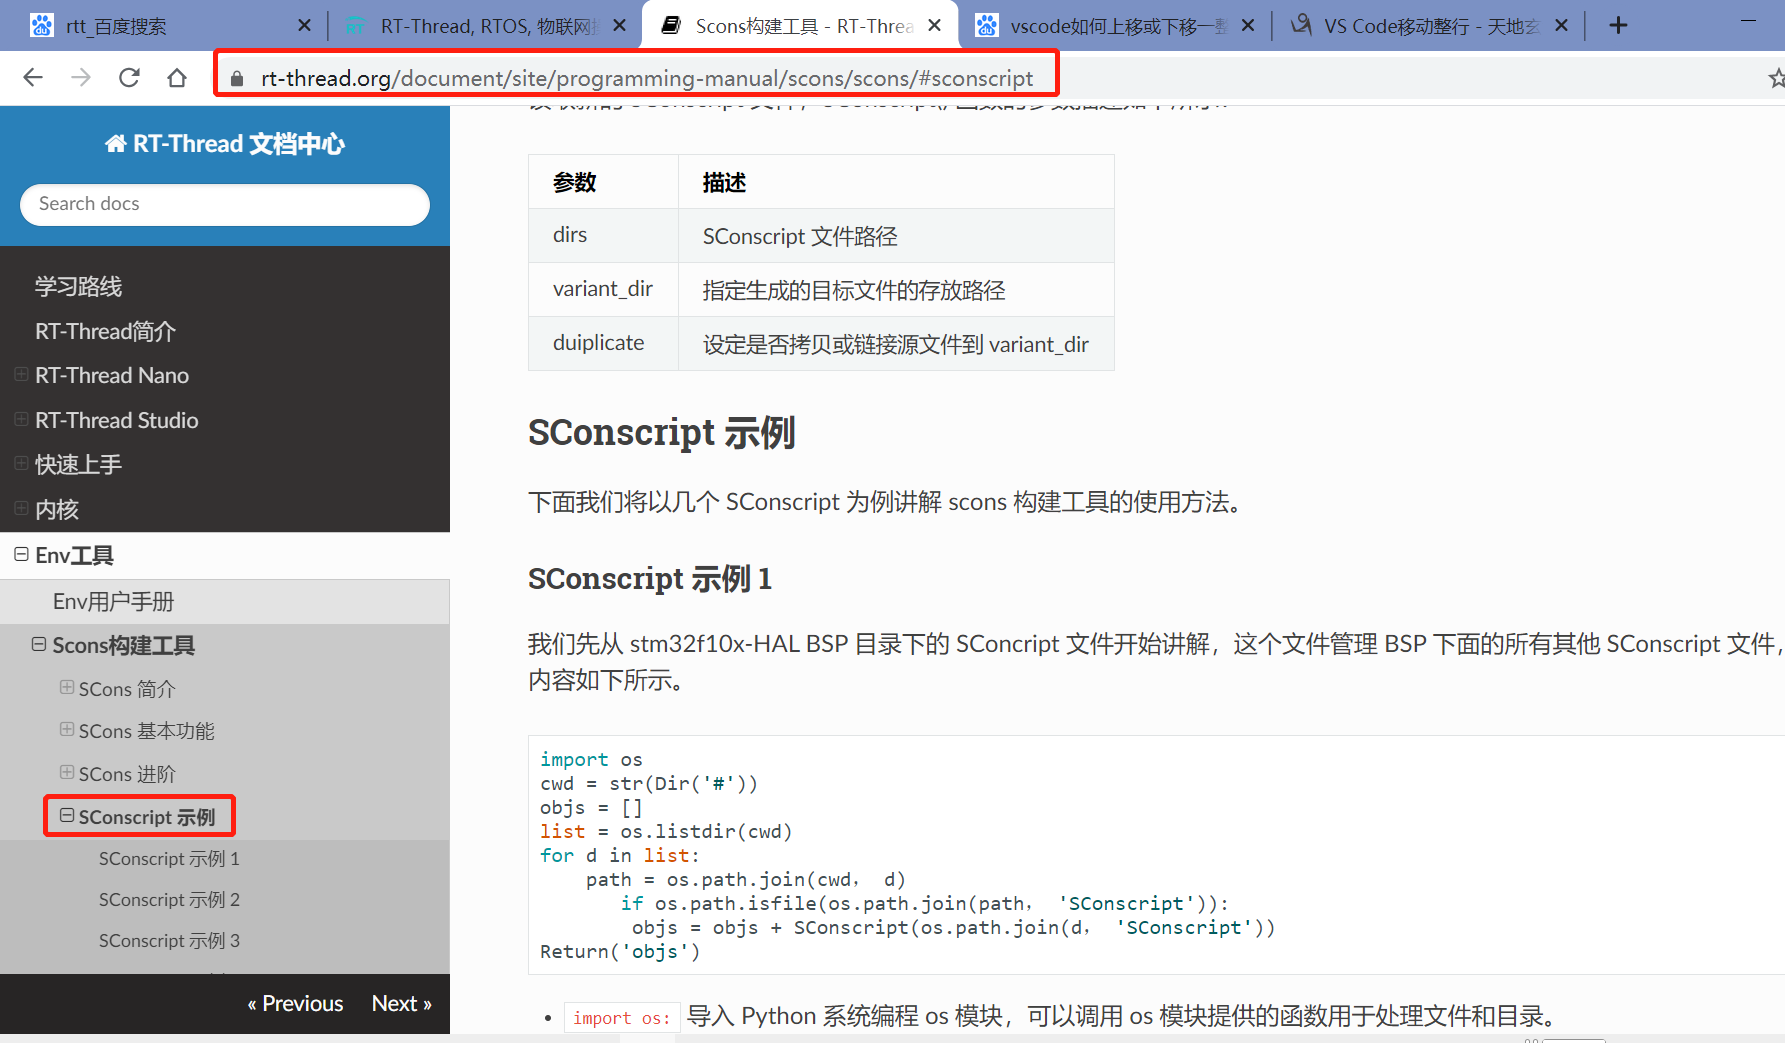
Task: Click the browser forward arrow
Action: point(81,78)
